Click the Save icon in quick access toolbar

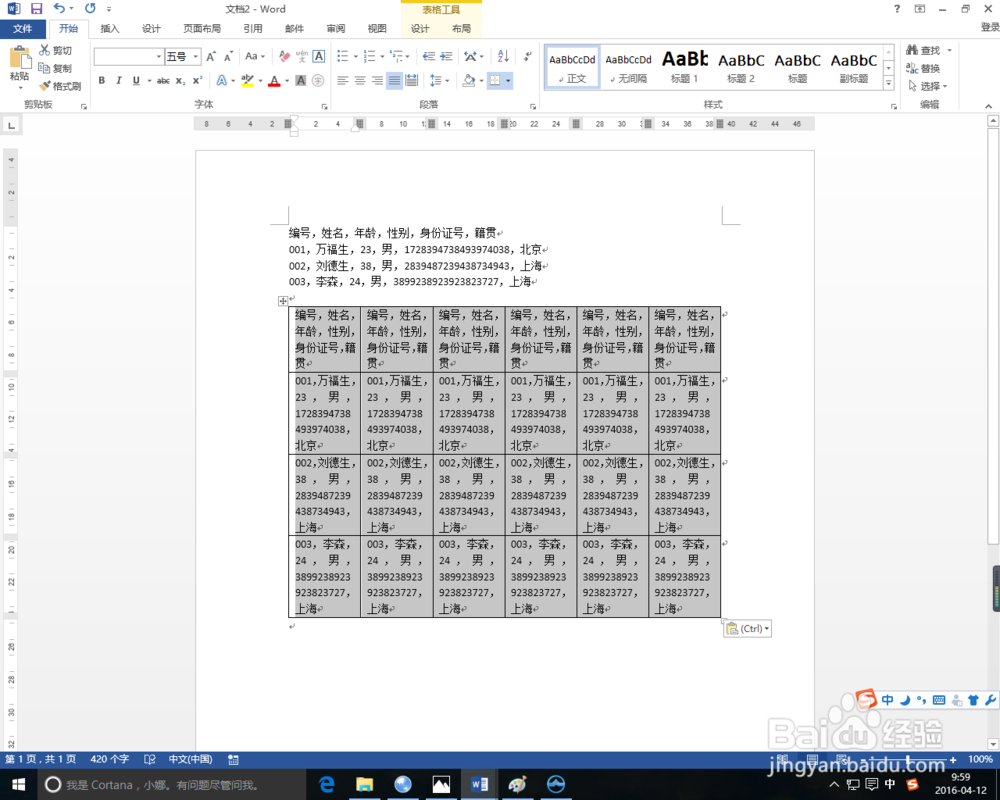coord(36,9)
